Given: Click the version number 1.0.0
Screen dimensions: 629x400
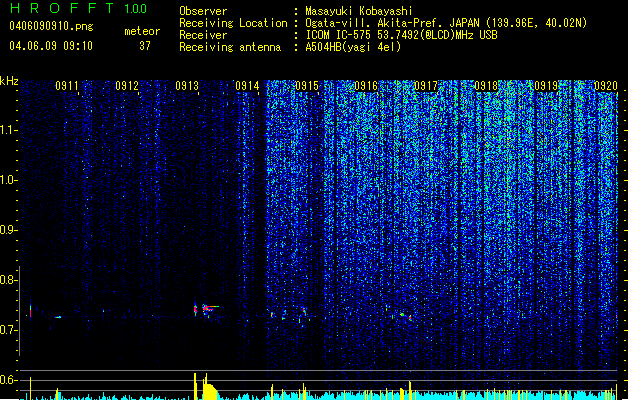Looking at the screenshot, I should coord(135,9).
